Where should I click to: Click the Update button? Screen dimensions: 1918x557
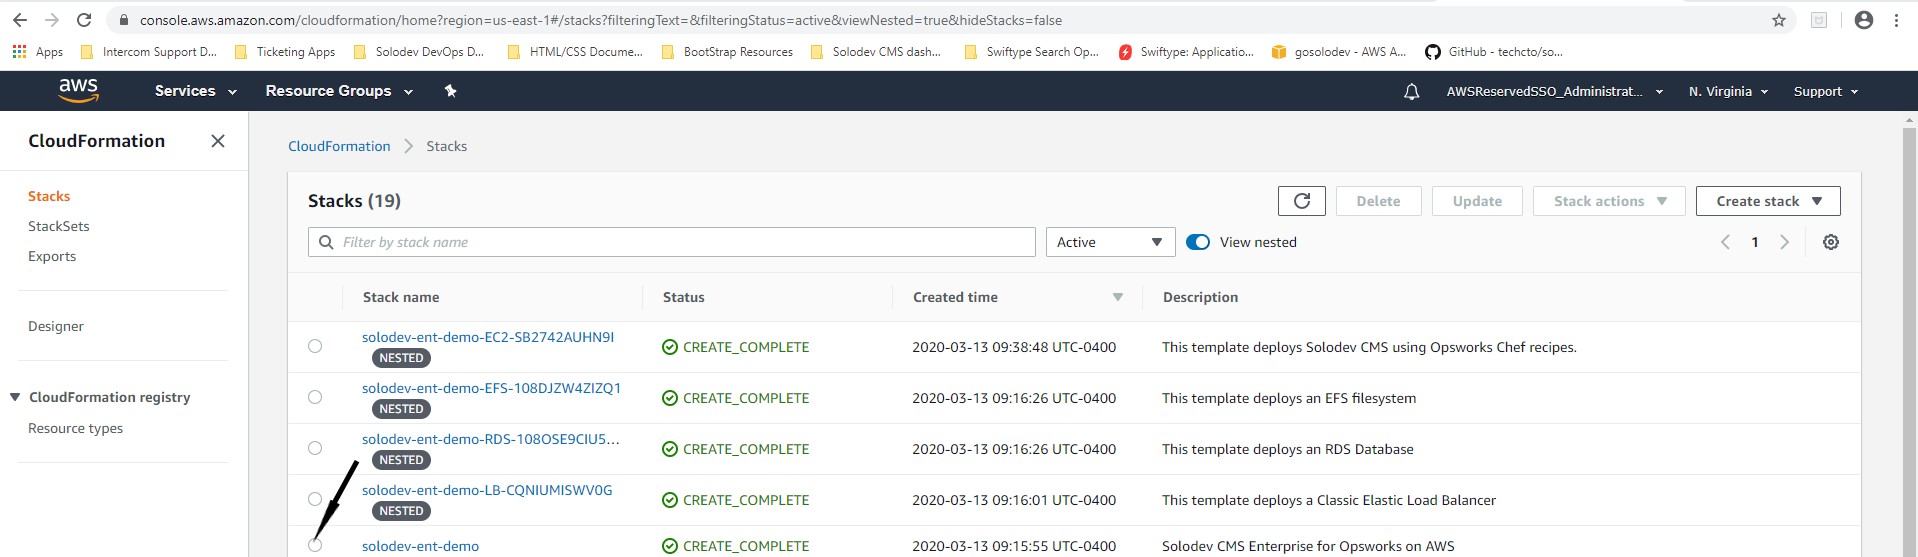1477,201
